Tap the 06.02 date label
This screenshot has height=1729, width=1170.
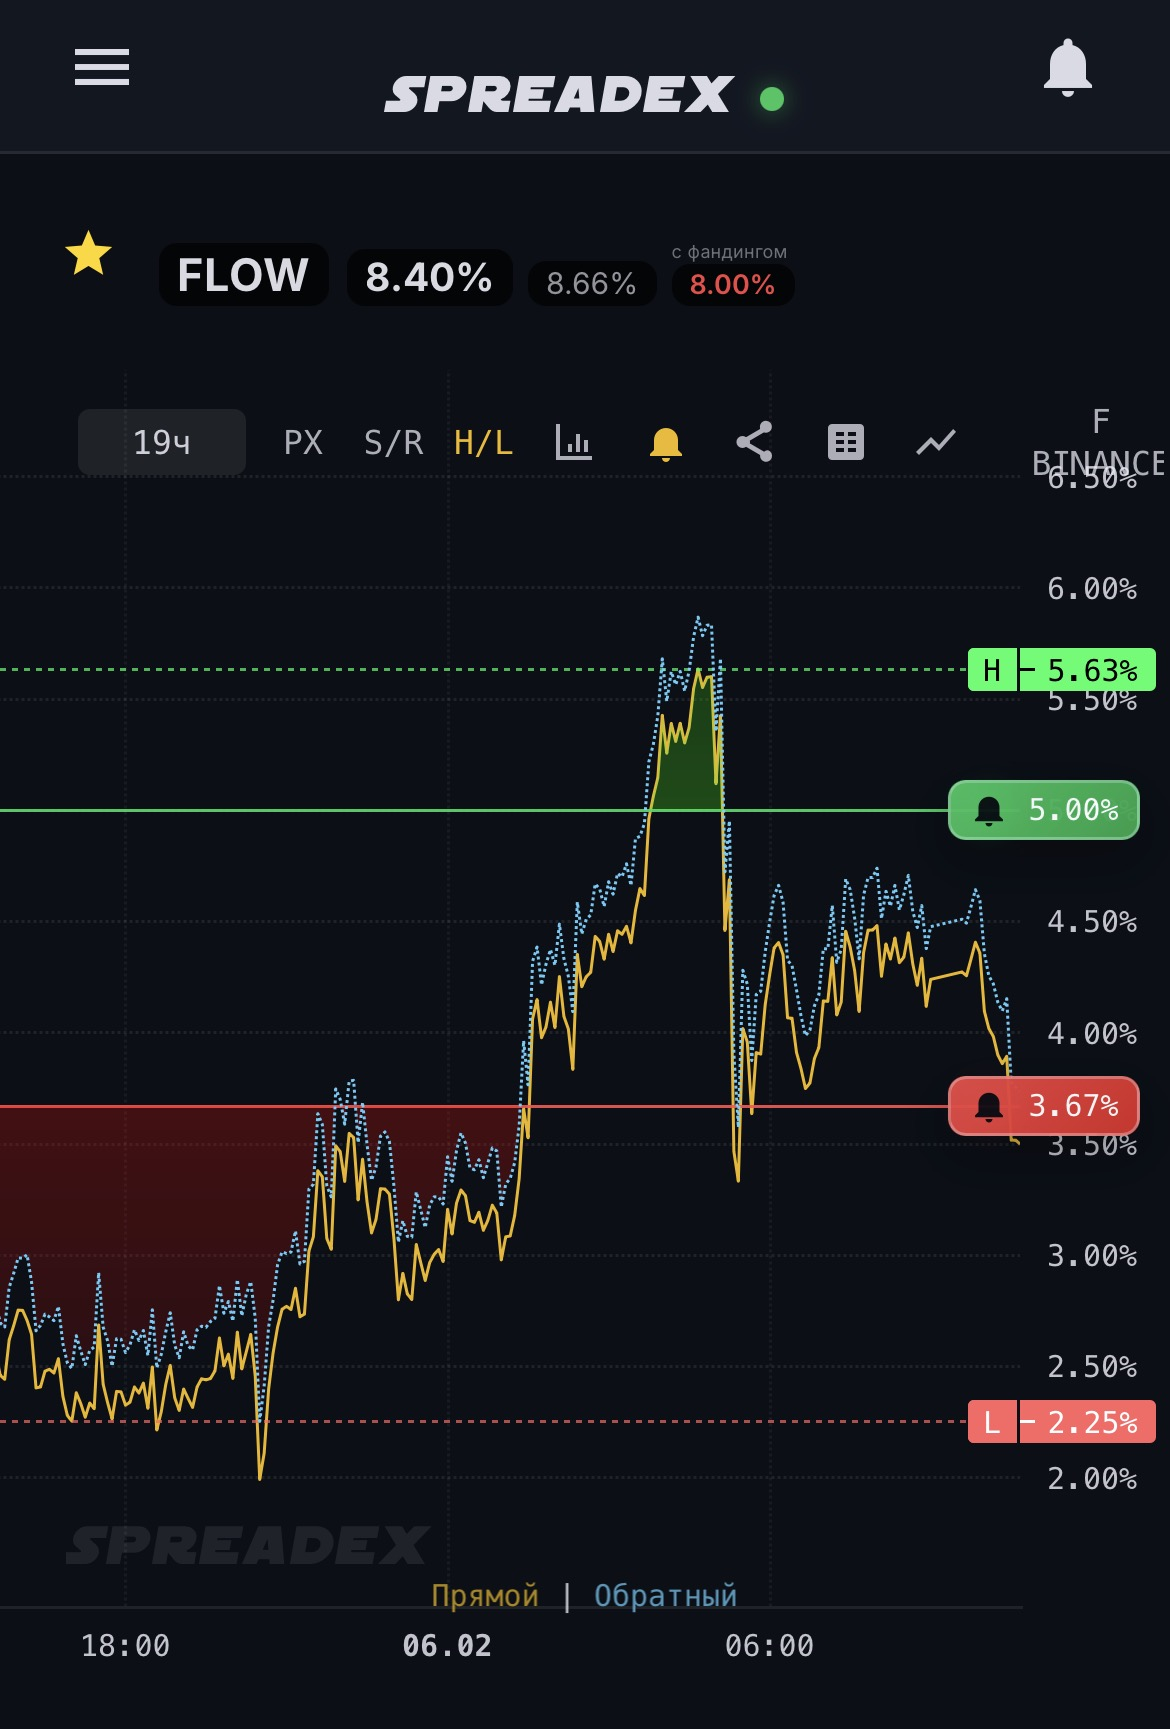(447, 1646)
